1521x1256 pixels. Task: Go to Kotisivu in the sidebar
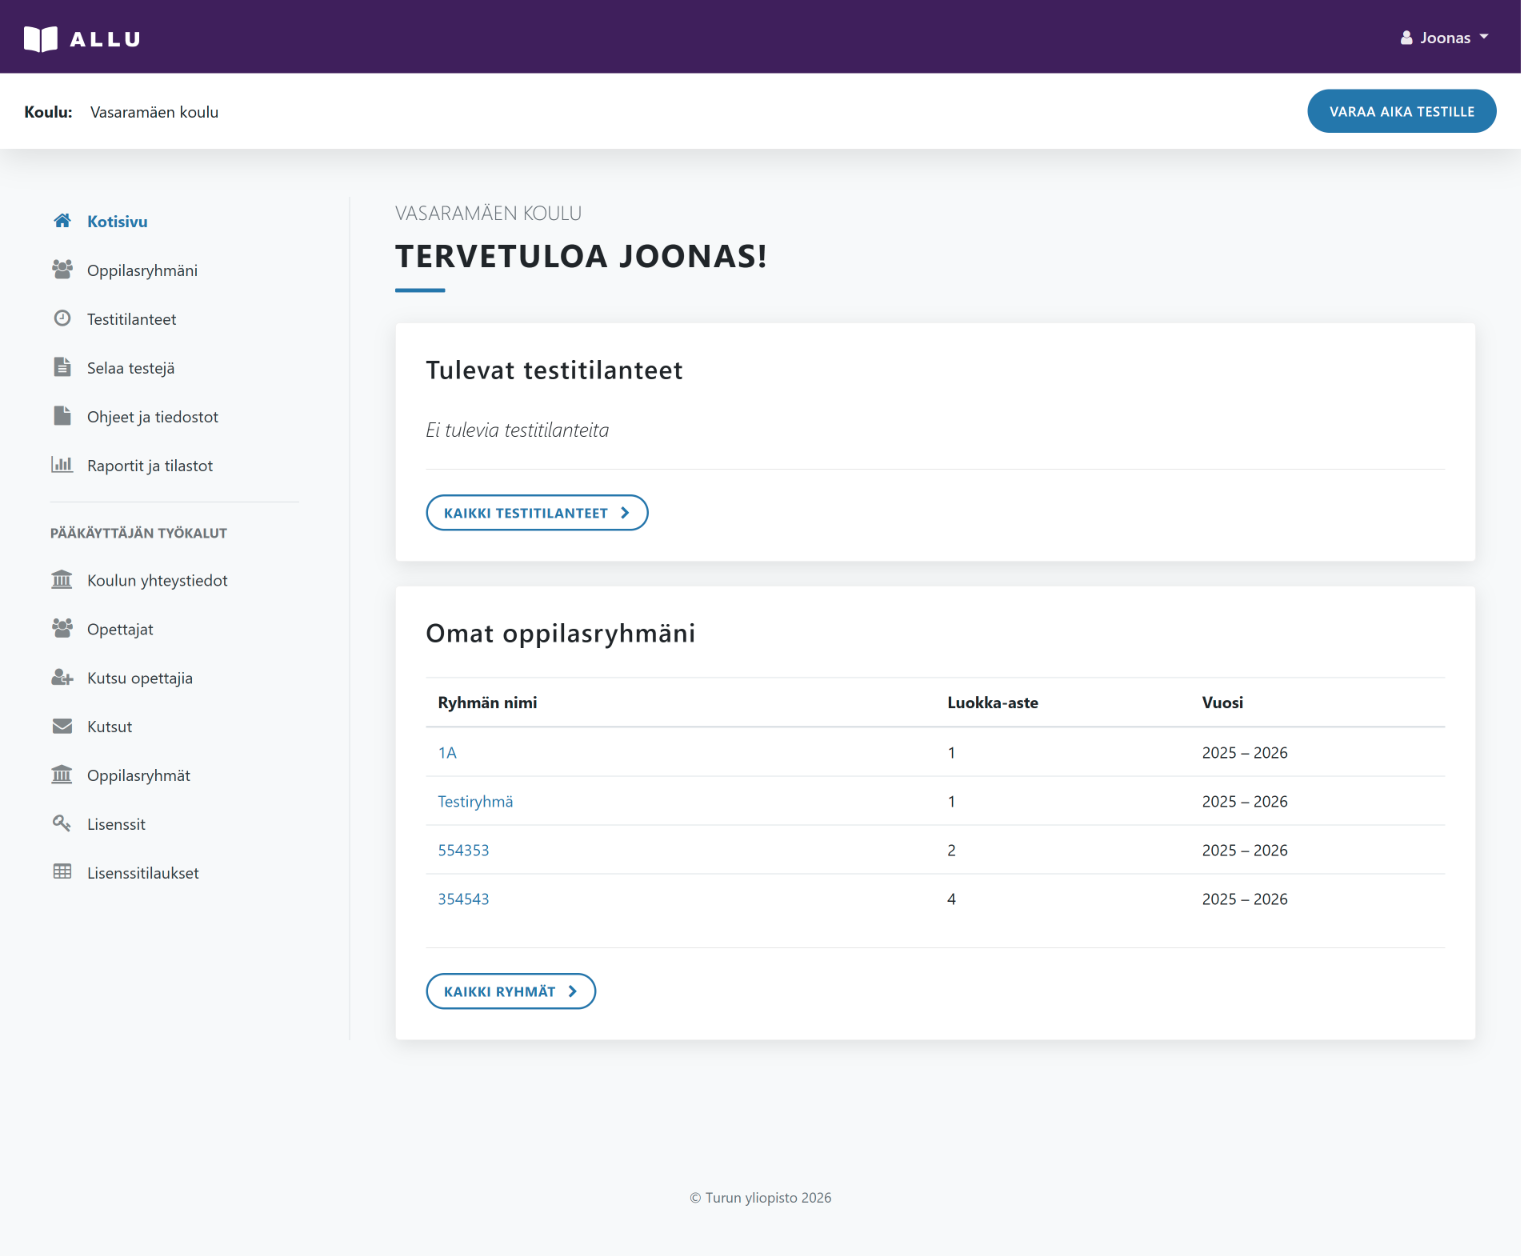coord(117,222)
